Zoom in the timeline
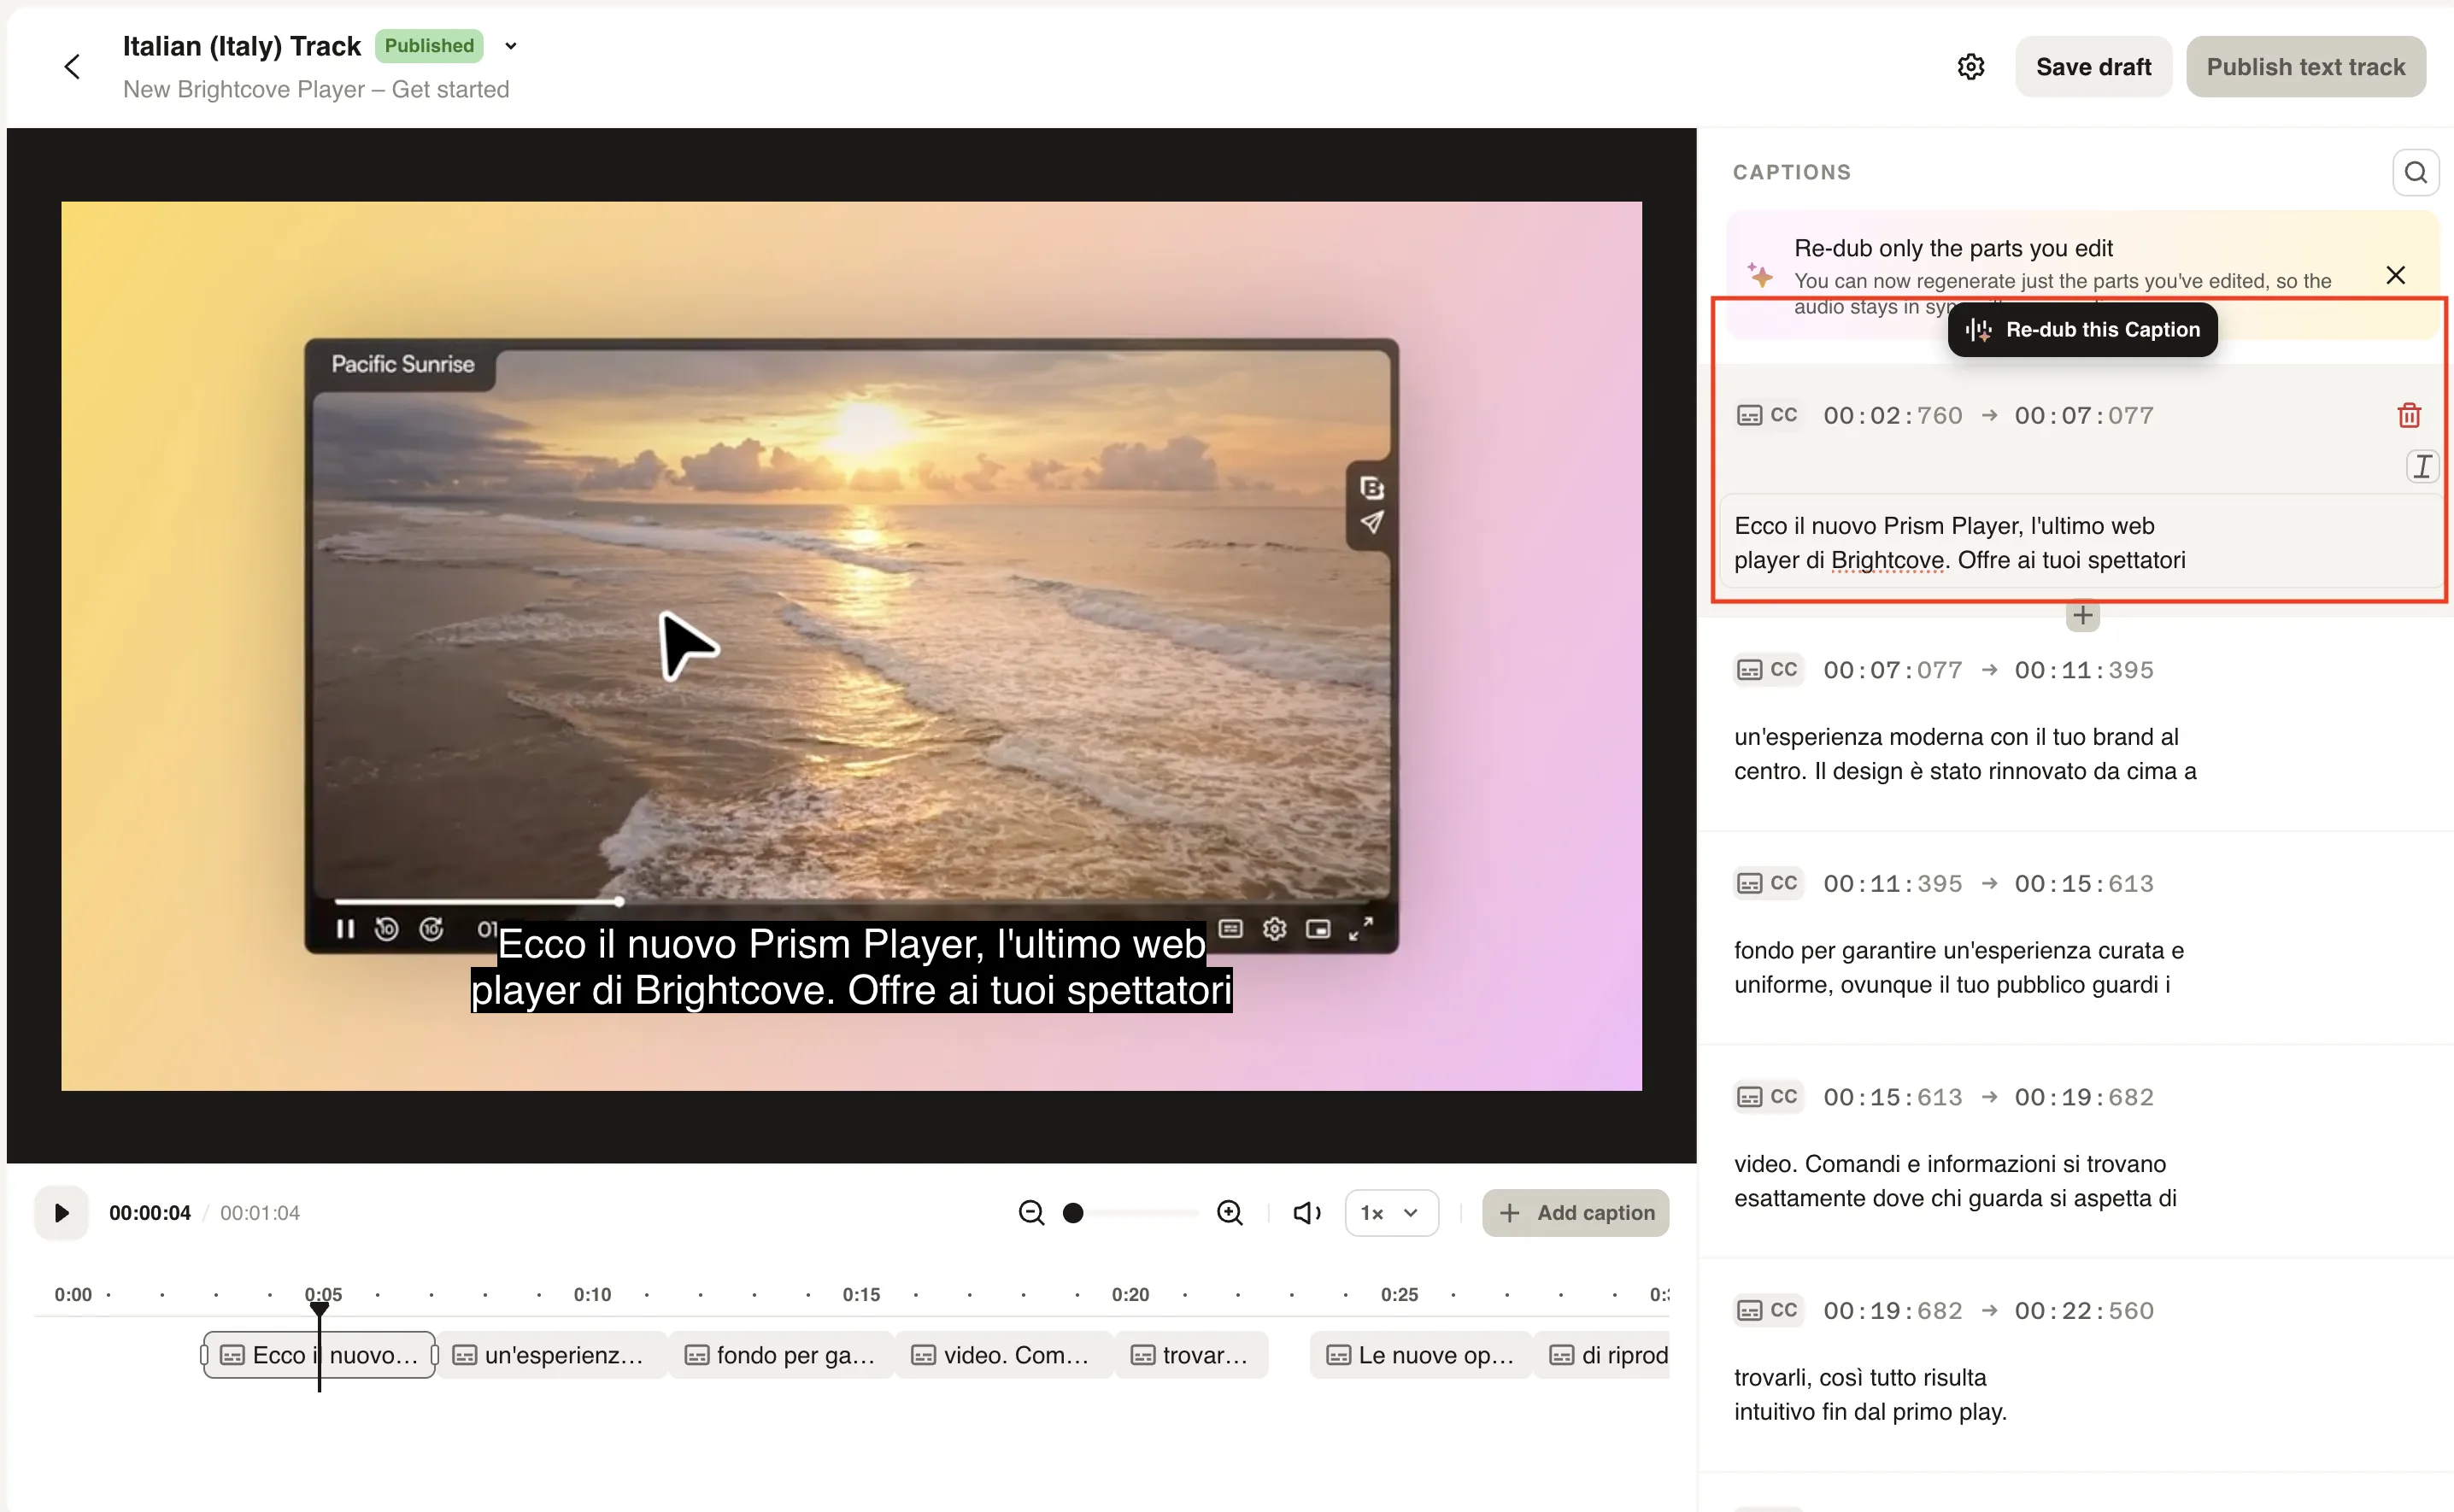Viewport: 2454px width, 1512px height. [1229, 1213]
